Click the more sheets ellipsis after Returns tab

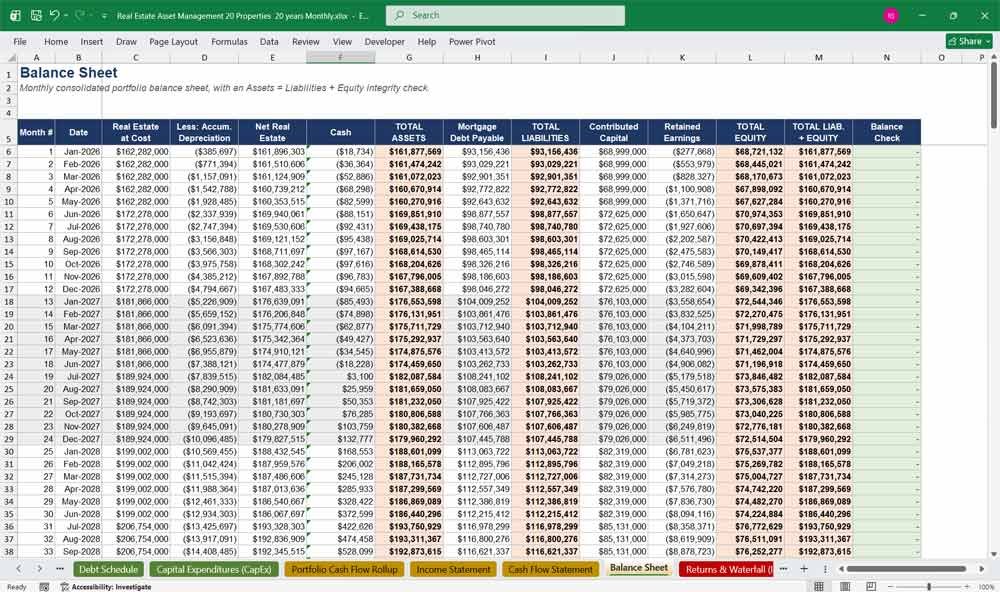tap(783, 568)
